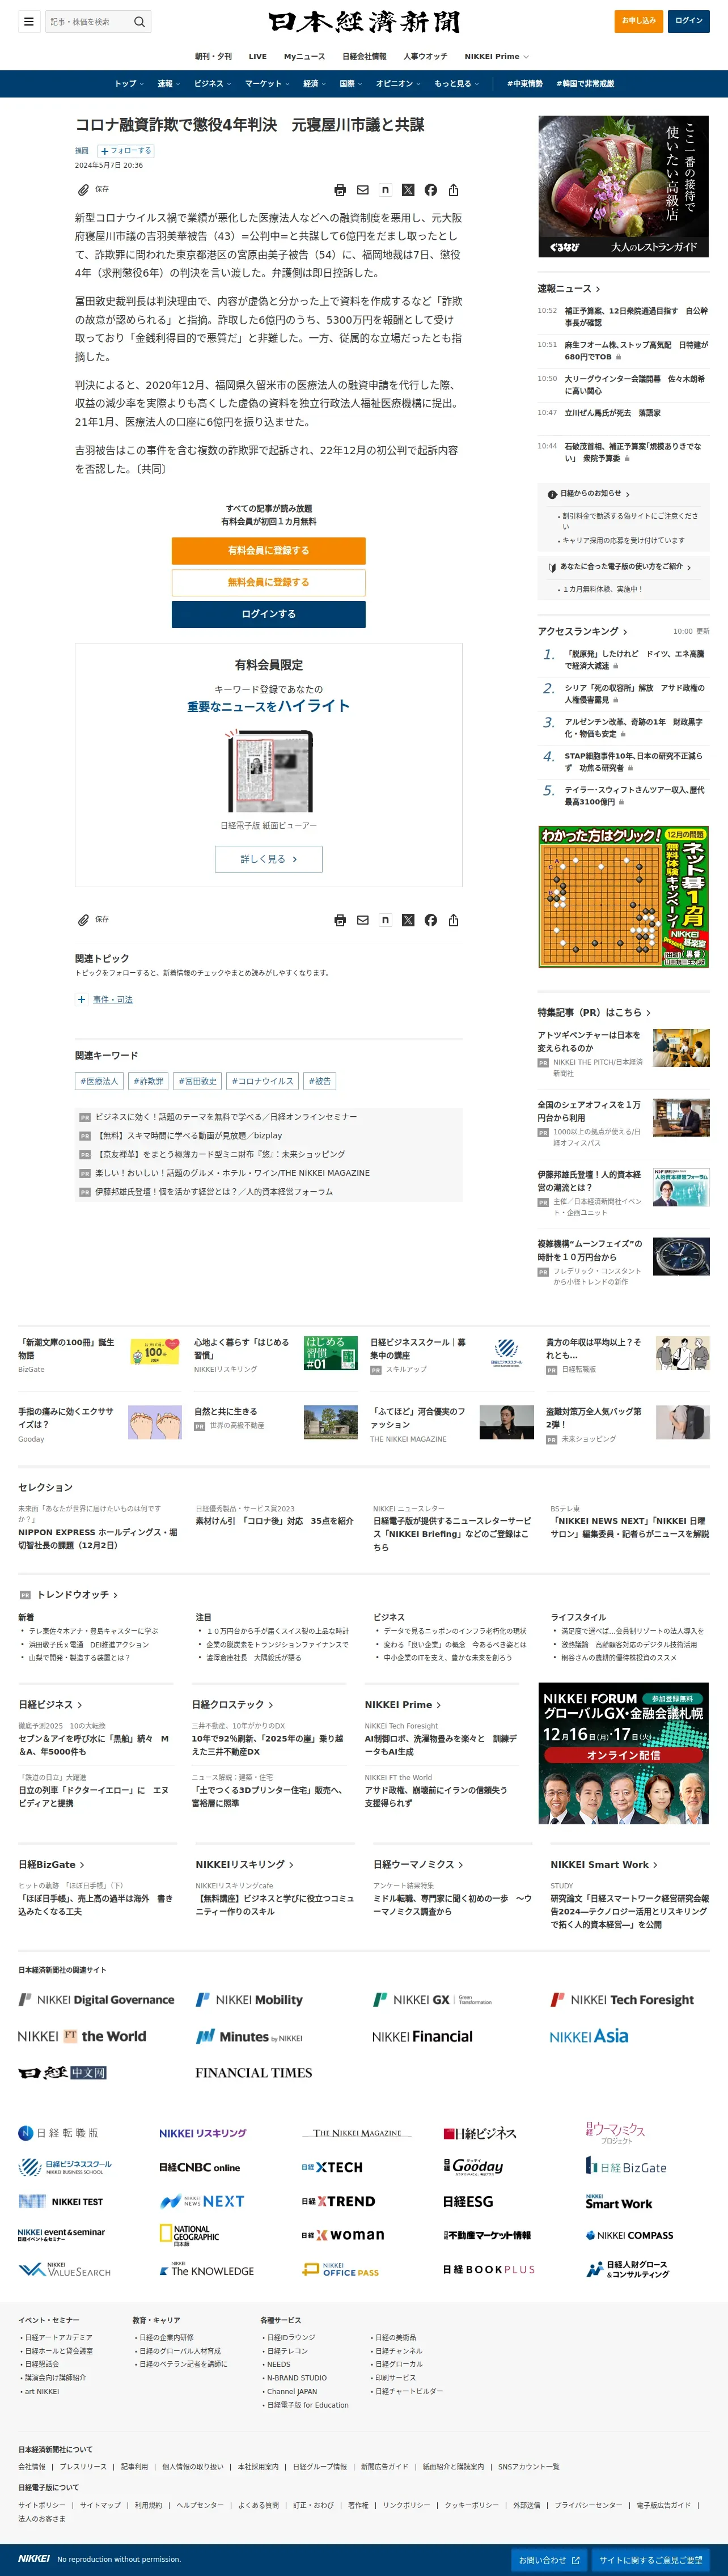The width and height of the screenshot is (728, 2576).
Task: Click the bottom email share icon
Action: click(x=363, y=920)
